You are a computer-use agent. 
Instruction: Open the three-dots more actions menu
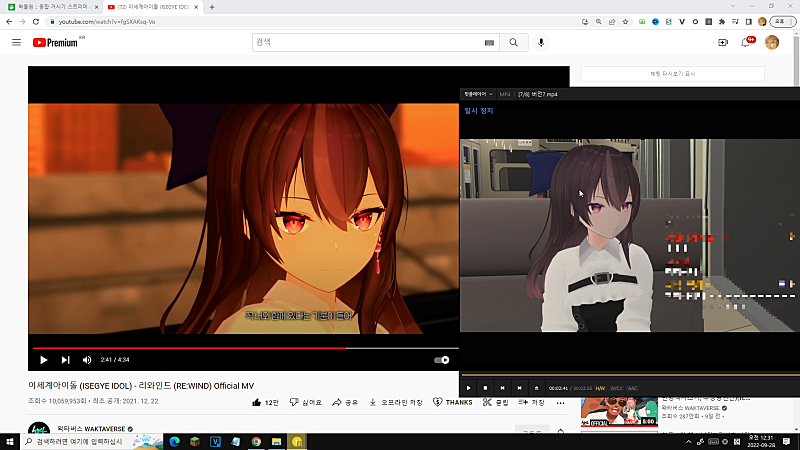tap(560, 403)
